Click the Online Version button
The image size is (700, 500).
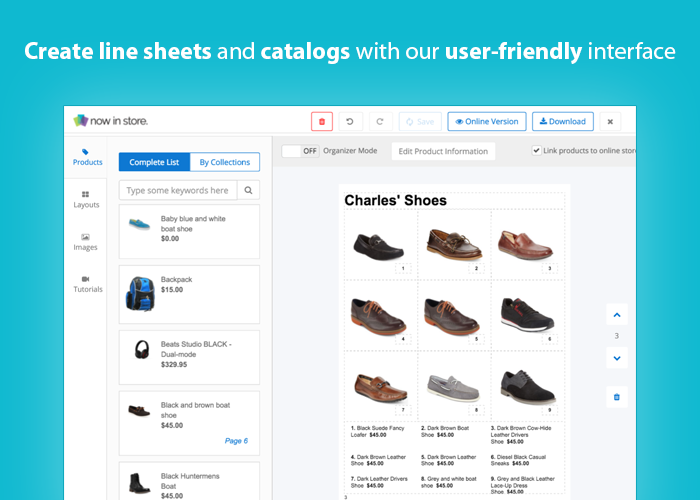click(486, 122)
